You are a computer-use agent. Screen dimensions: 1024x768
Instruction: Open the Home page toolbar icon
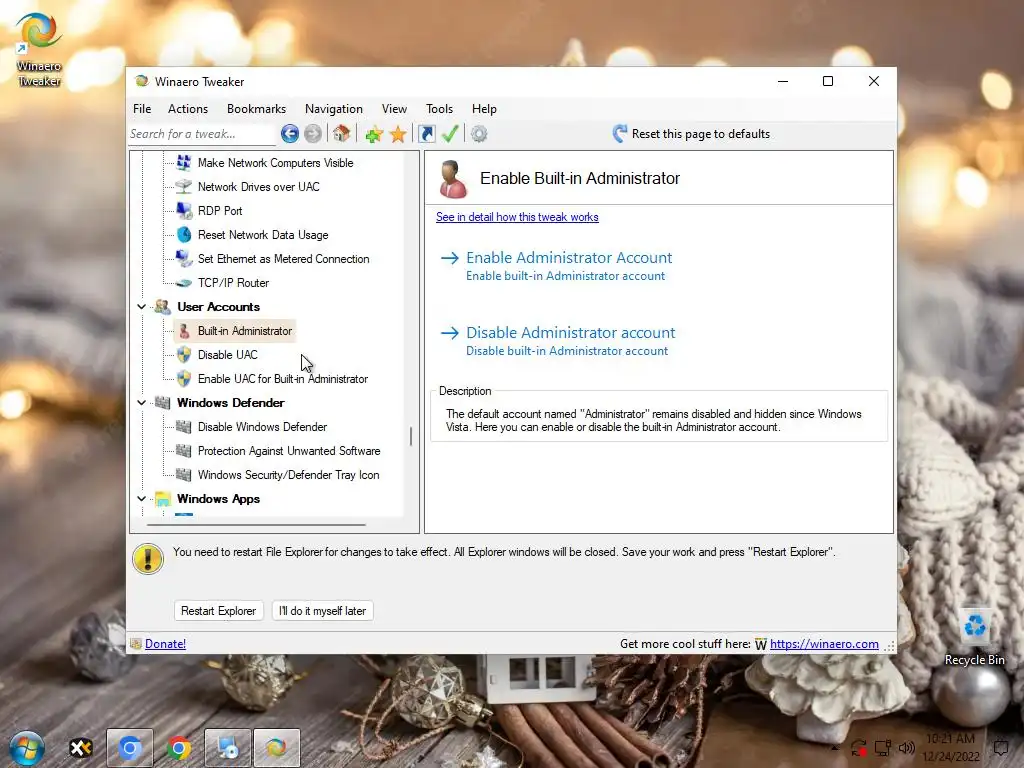pyautogui.click(x=341, y=134)
